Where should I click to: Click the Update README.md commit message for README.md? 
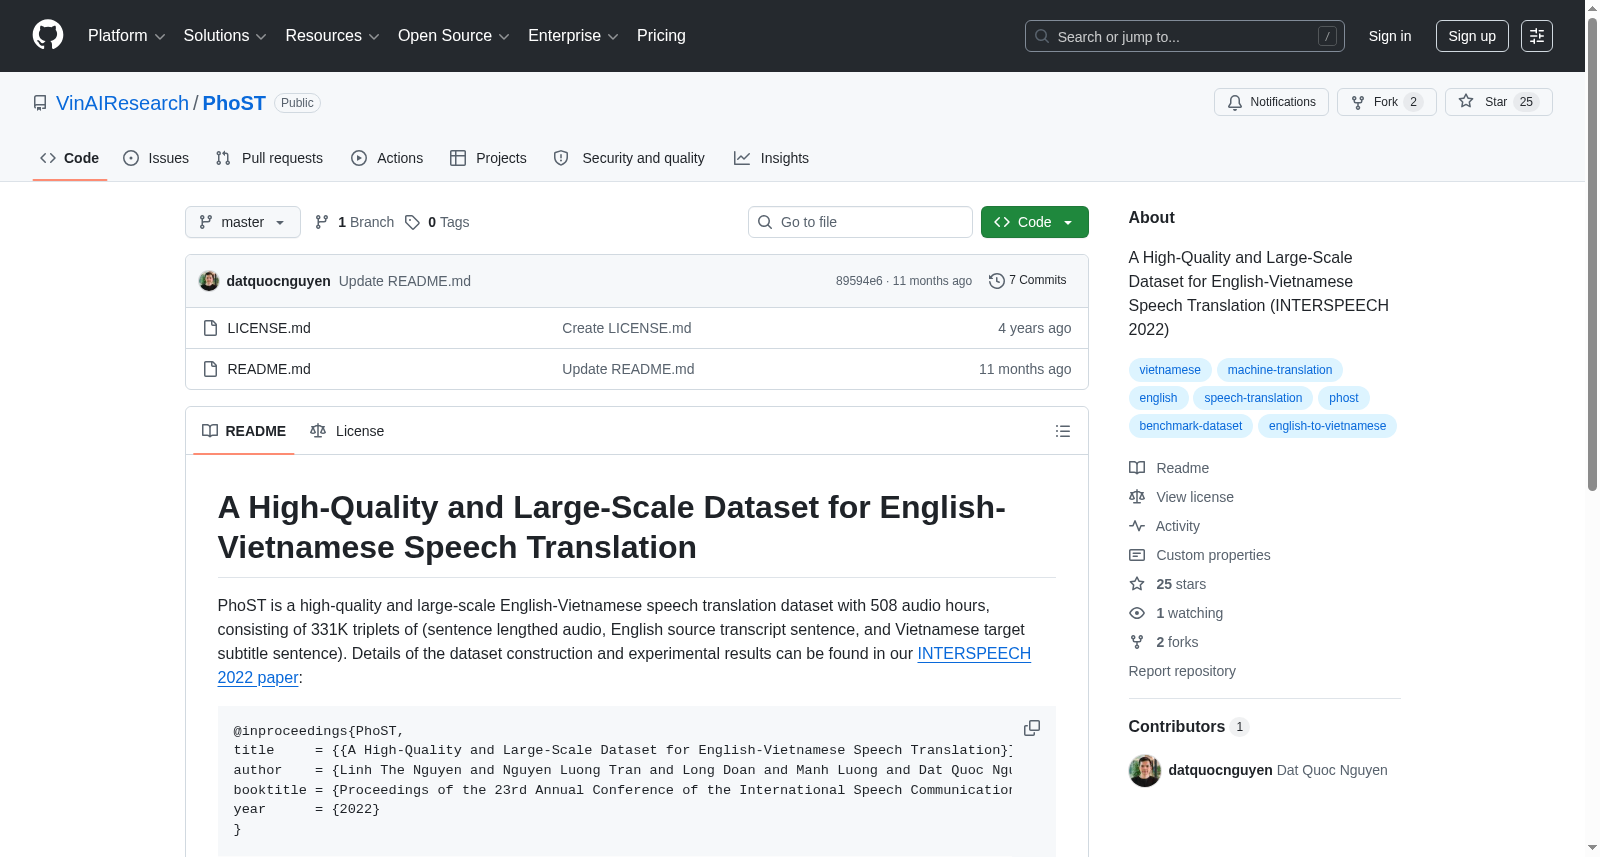click(x=628, y=369)
